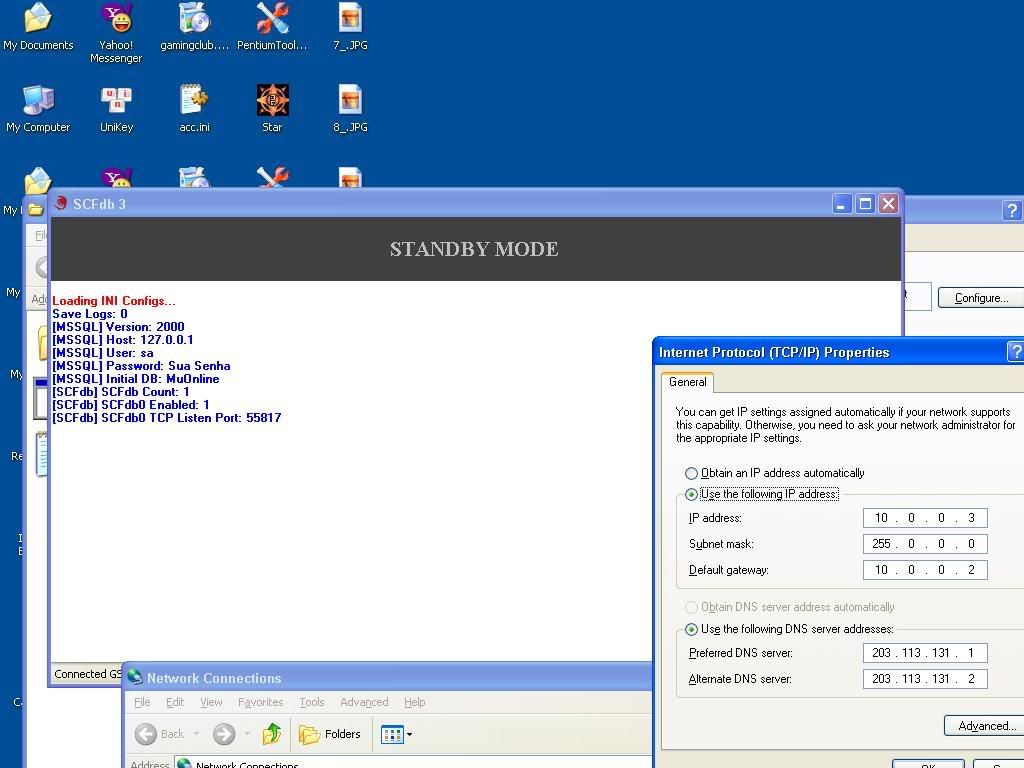Click the '[MSSQL] Password: Sua Senha' log line
The width and height of the screenshot is (1024, 768).
141,366
